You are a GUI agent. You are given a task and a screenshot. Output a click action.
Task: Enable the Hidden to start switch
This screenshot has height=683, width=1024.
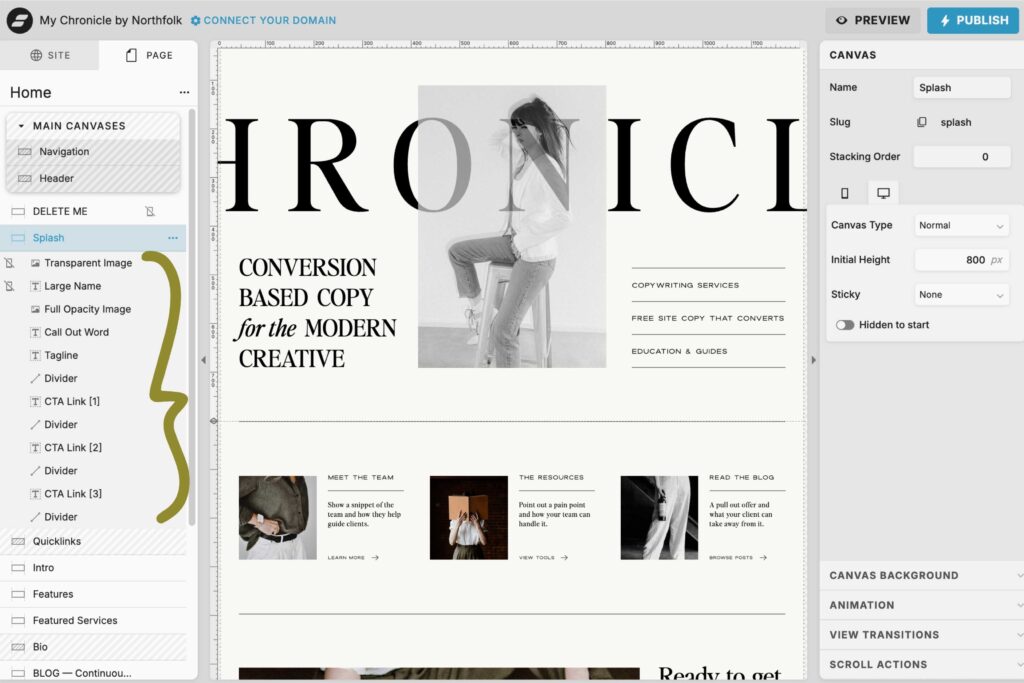pos(845,324)
